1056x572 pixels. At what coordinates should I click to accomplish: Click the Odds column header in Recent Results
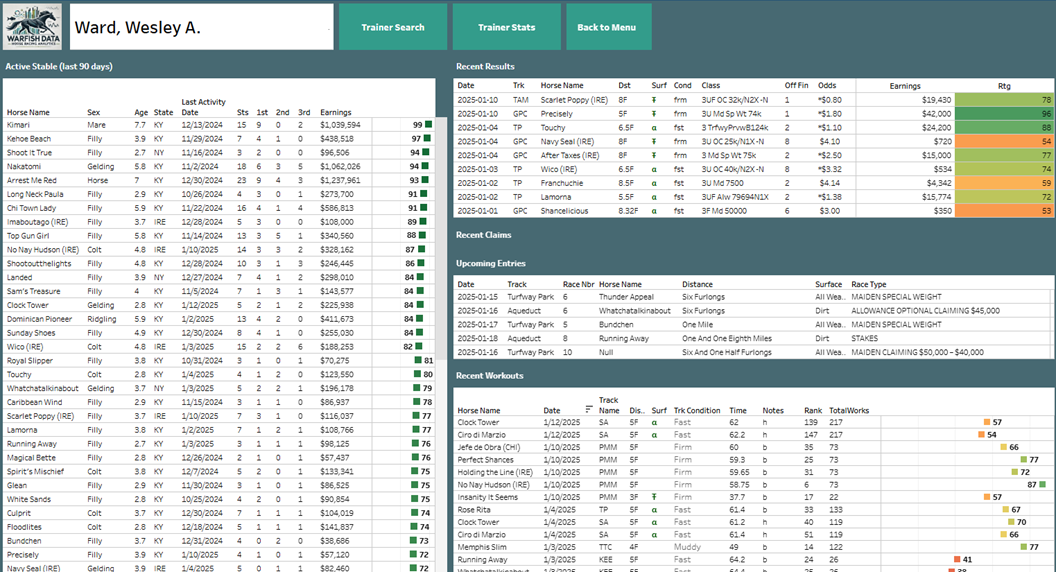[827, 86]
